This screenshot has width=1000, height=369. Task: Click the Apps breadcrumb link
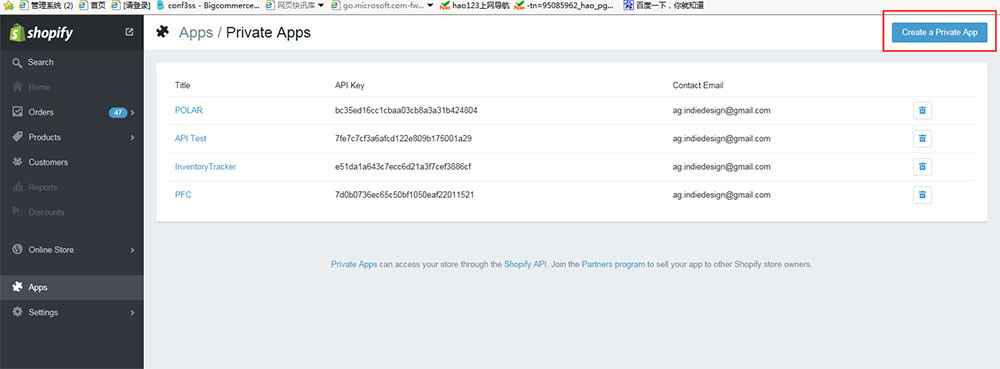[x=196, y=33]
